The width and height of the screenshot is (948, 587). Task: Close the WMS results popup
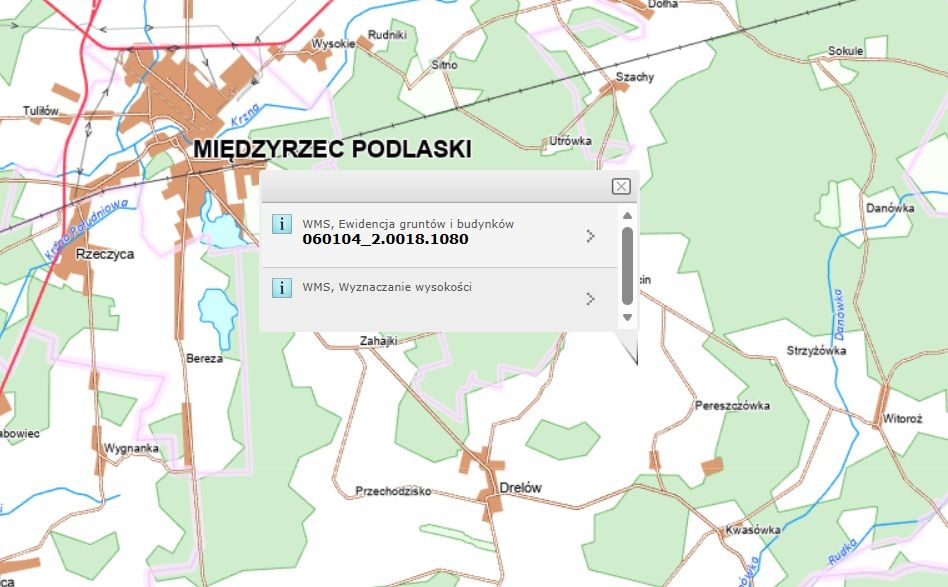622,186
